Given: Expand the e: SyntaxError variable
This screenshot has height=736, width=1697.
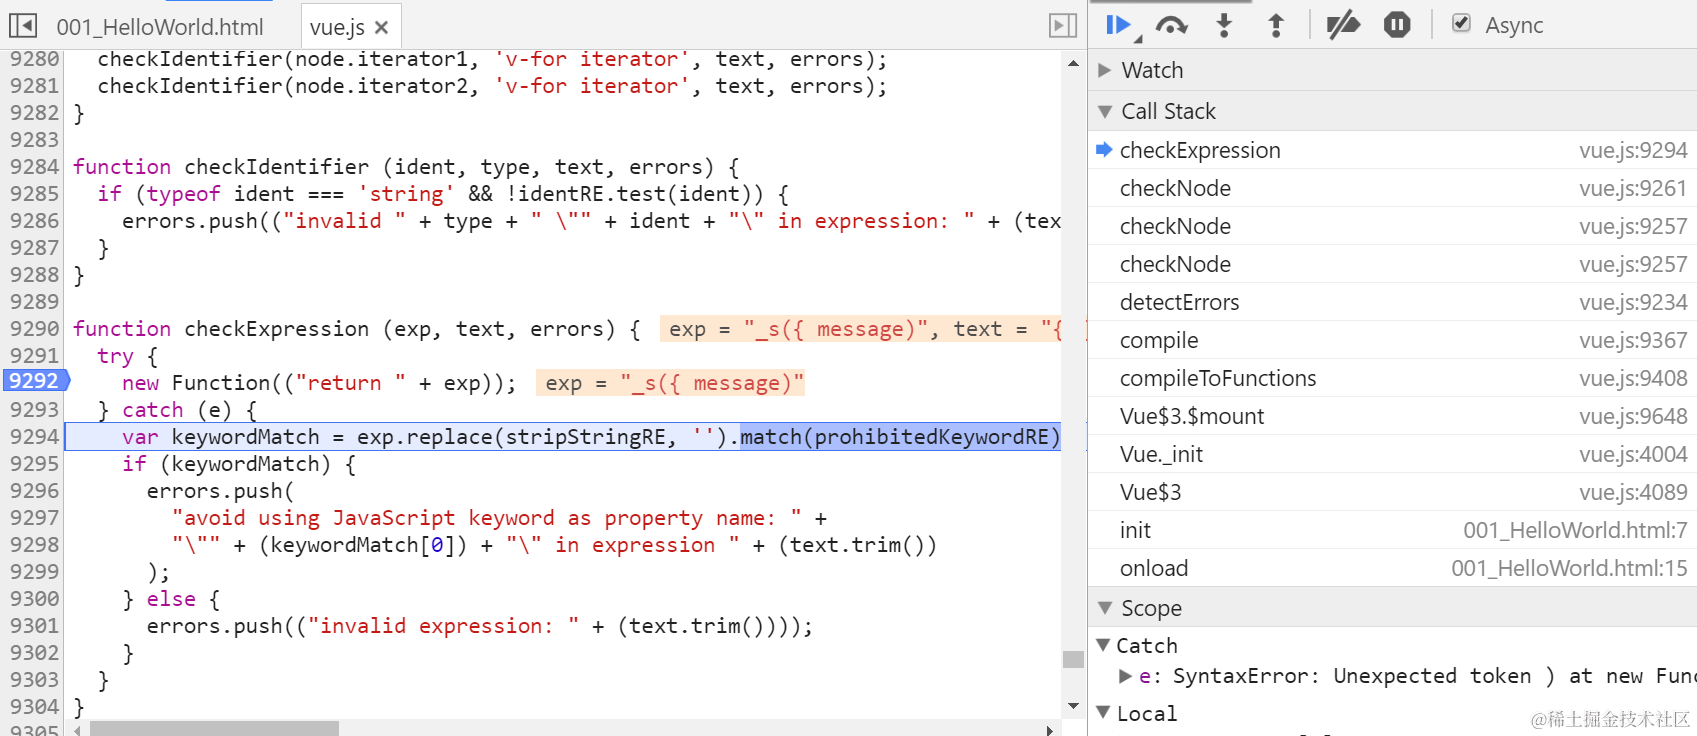Looking at the screenshot, I should 1126,676.
